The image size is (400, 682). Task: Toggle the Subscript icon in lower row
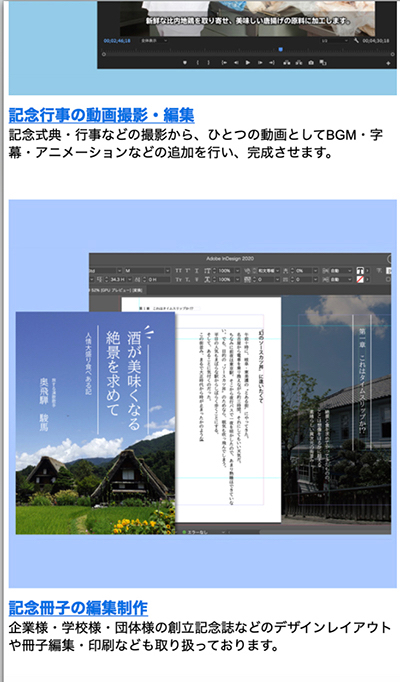coord(187,279)
